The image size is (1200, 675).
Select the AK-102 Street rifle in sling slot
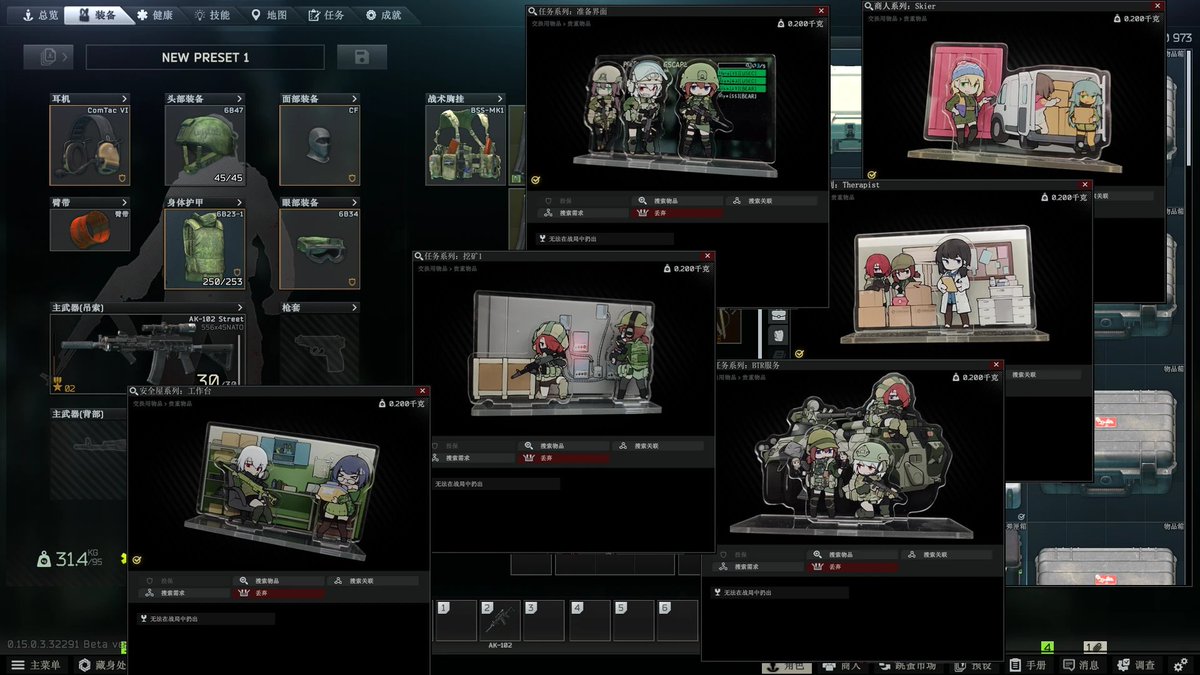coord(148,353)
